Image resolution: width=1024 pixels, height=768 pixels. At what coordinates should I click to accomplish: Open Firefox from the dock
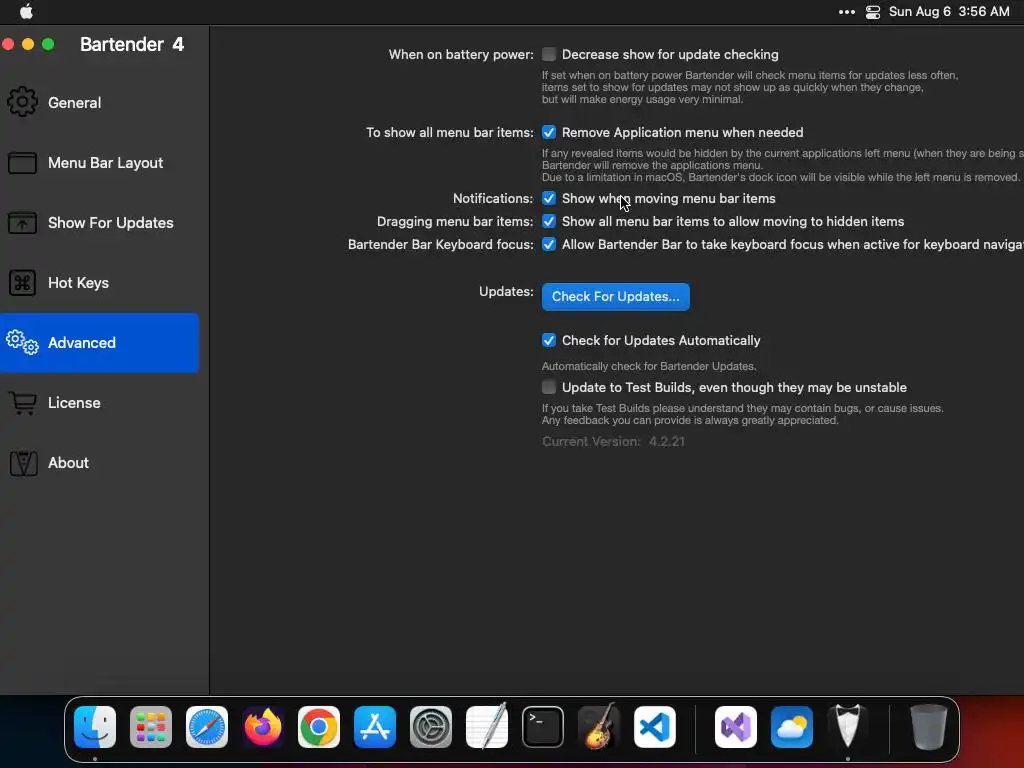[263, 727]
